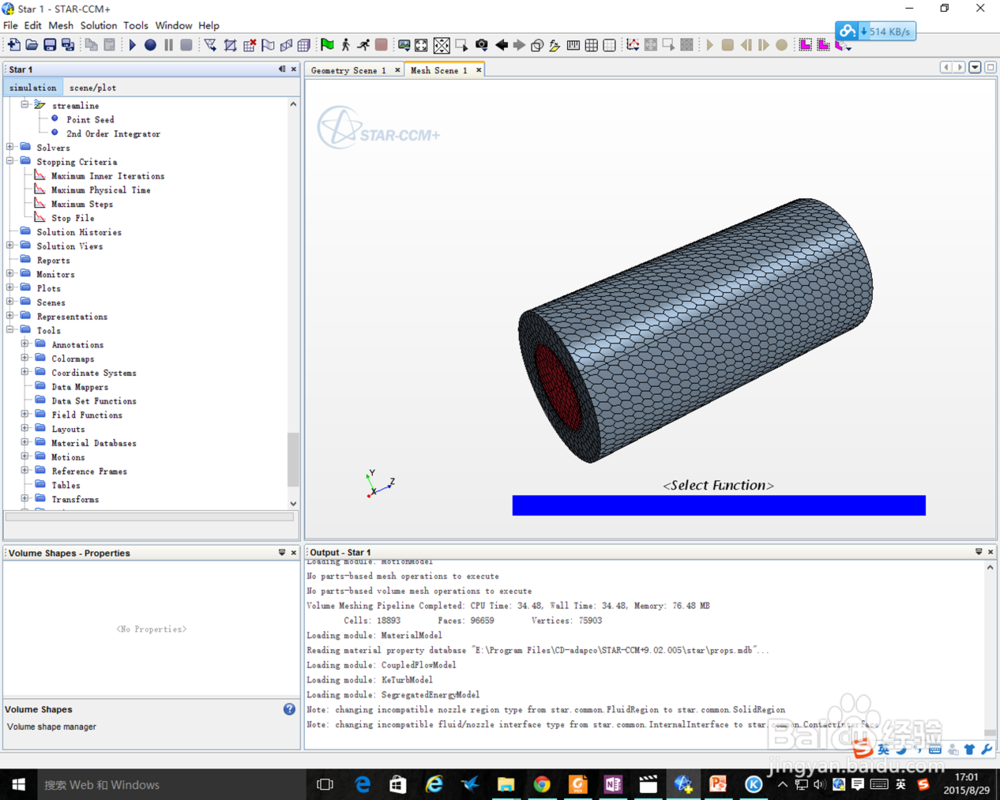This screenshot has width=1000, height=800.
Task: Open Google Chrome from the taskbar
Action: 542,785
